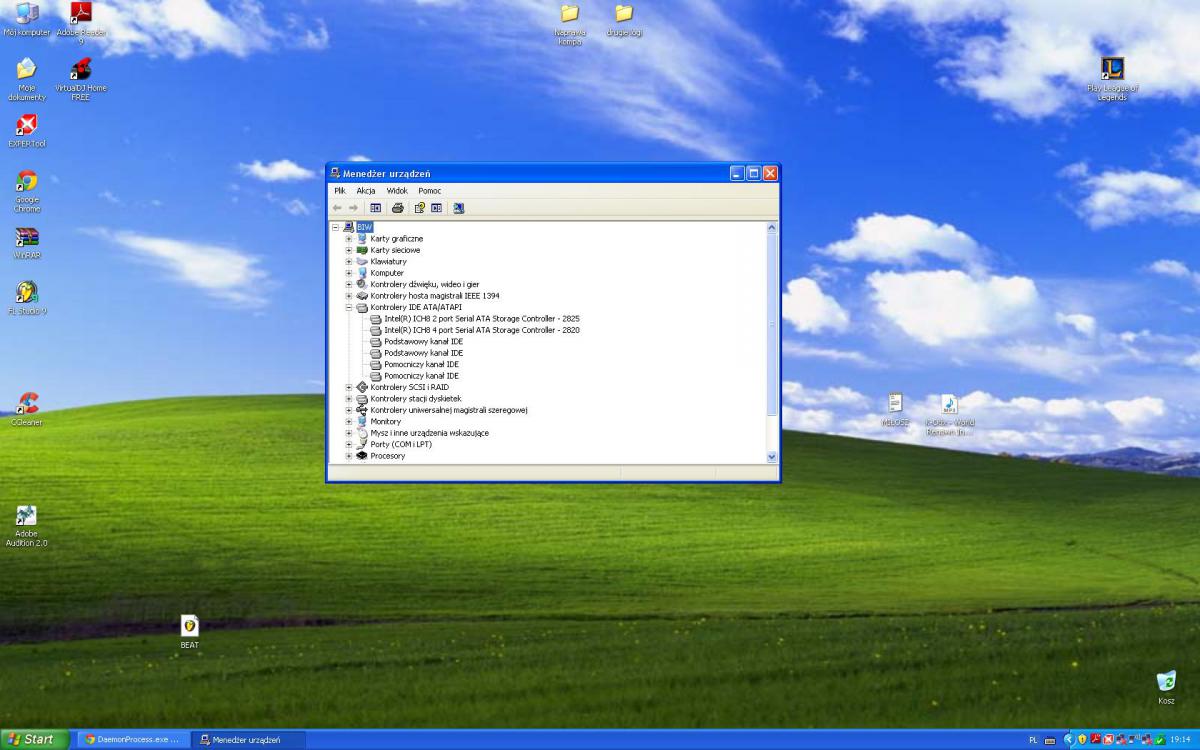The image size is (1200, 750).
Task: Expand the Klawiatury category
Action: pos(349,262)
